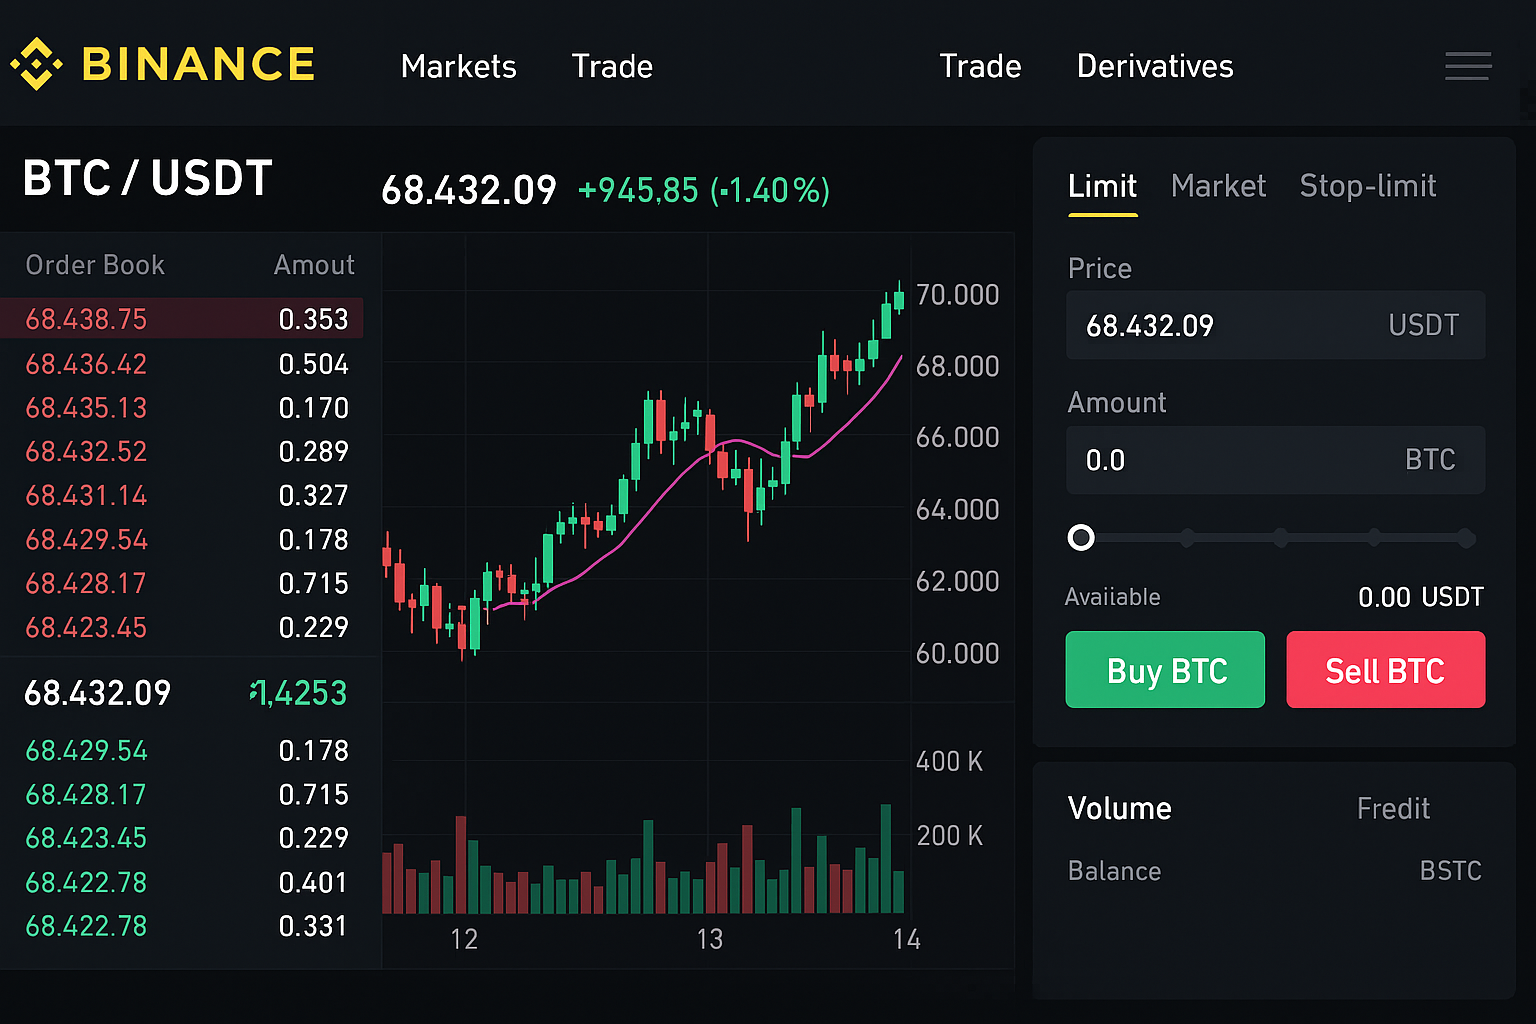Click the Binance diamond logo icon
Image resolution: width=1536 pixels, height=1024 pixels.
36,64
